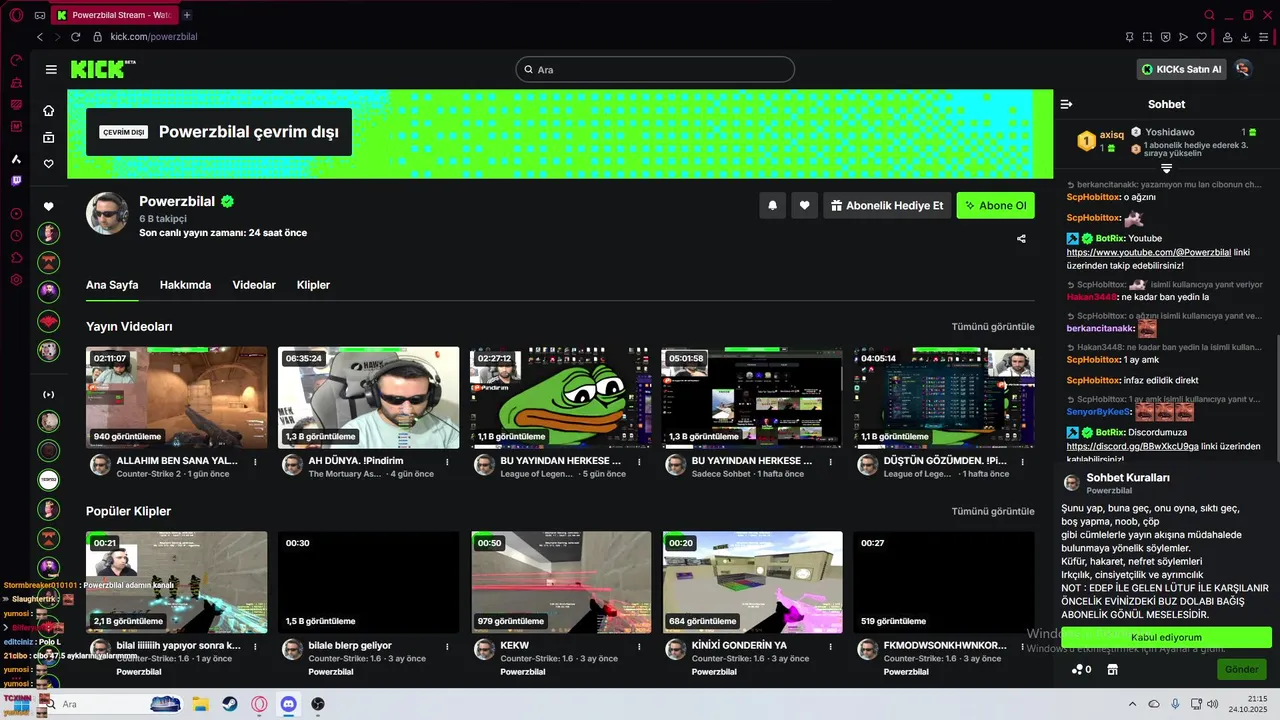The image size is (1280, 720).
Task: Open Powerzbilal profile avatar
Action: [x=107, y=213]
